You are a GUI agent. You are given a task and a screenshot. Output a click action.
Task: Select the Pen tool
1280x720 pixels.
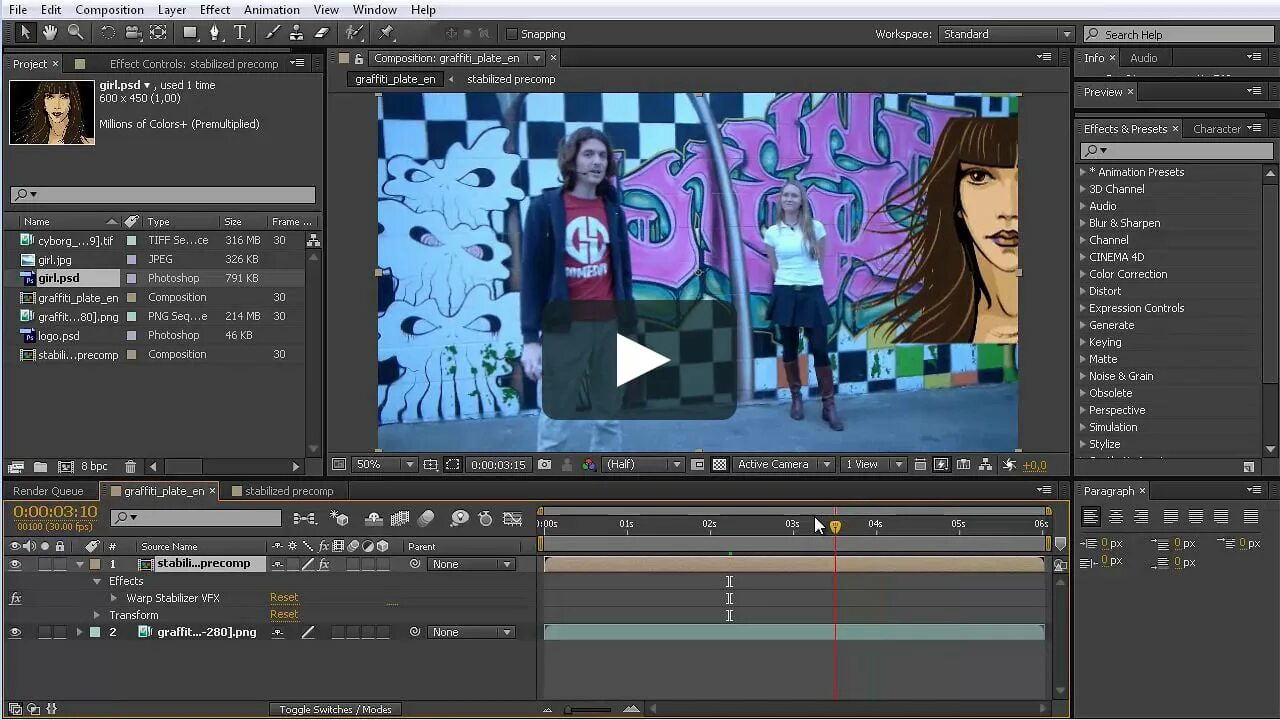[x=217, y=33]
